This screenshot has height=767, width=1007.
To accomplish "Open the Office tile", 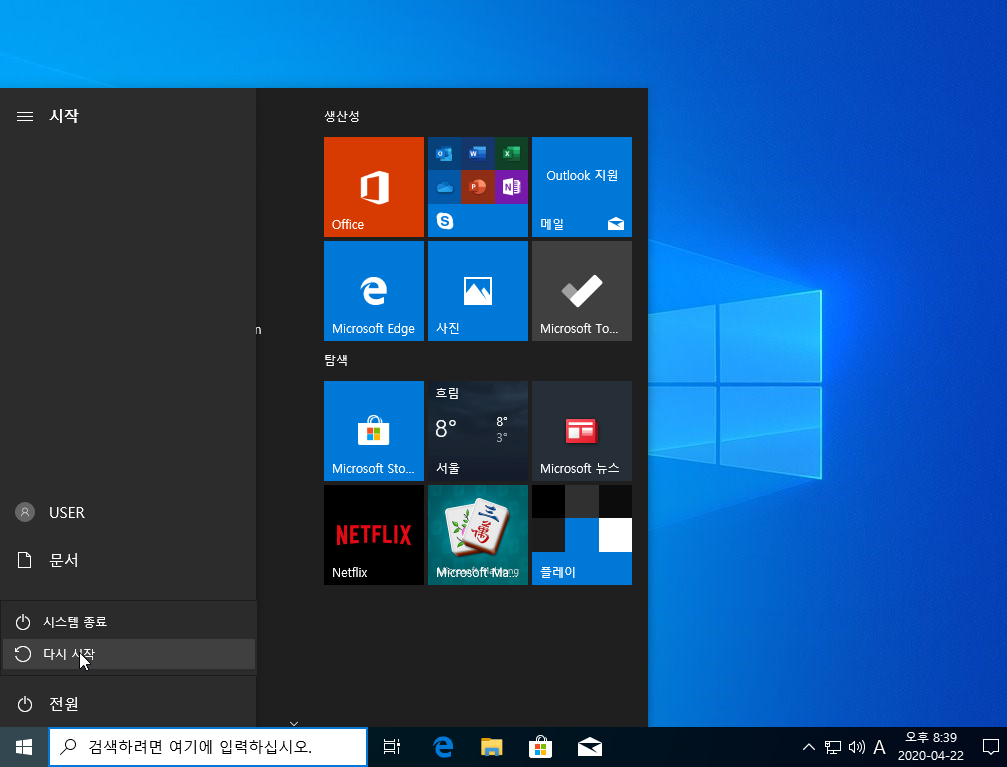I will (x=374, y=186).
